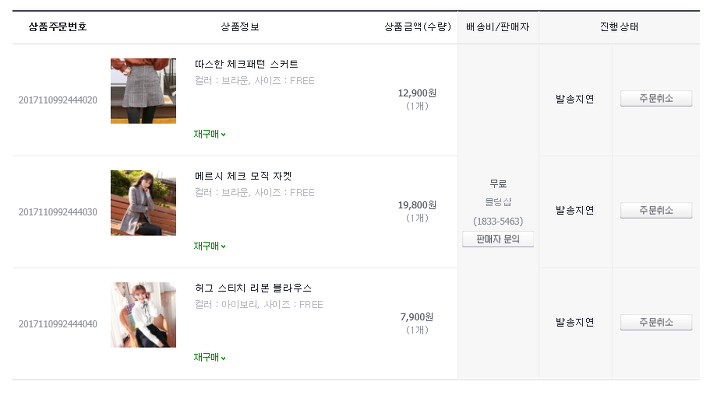
Task: Click the seller phone number (1833-5463)
Action: tap(498, 222)
